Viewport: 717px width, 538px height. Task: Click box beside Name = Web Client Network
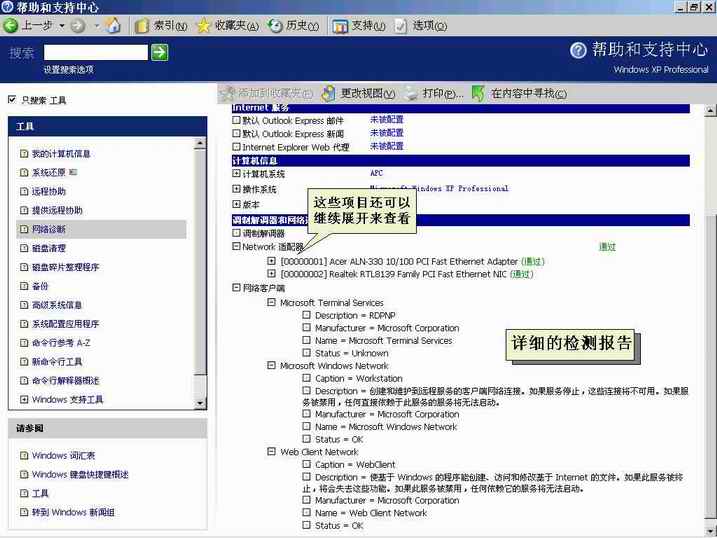tap(306, 512)
